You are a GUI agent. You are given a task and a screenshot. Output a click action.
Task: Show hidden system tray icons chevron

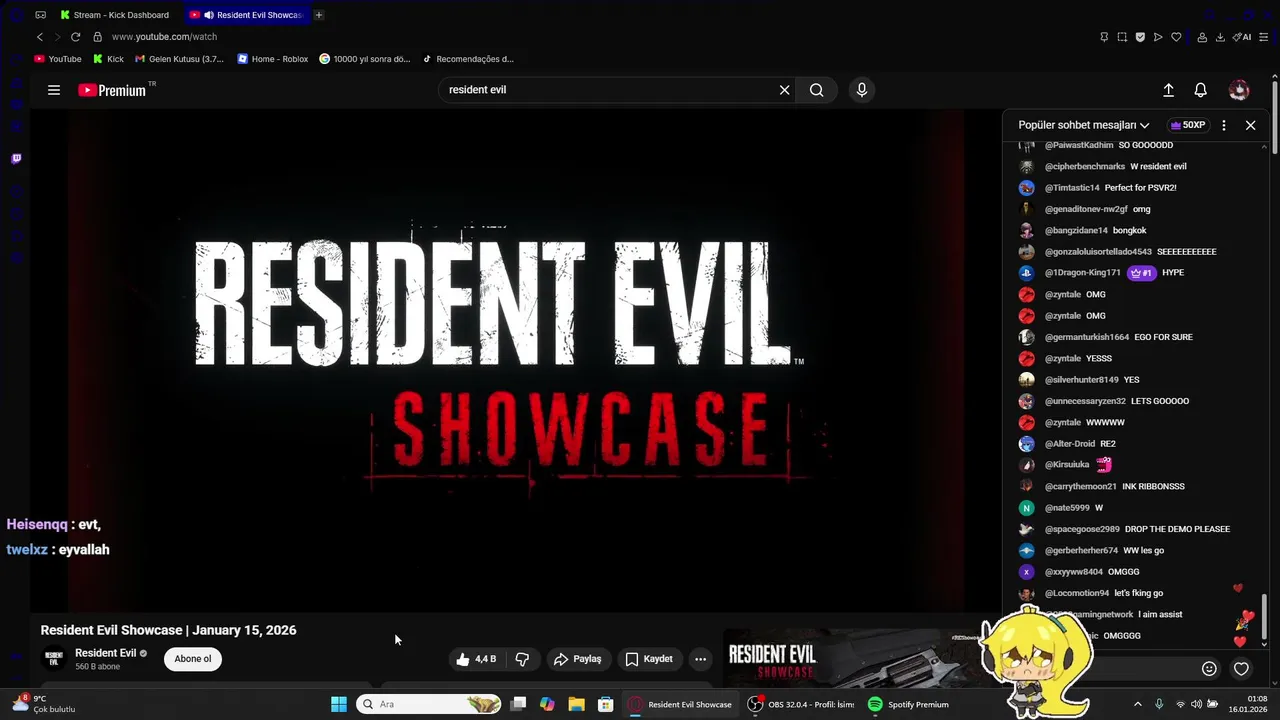point(1137,704)
